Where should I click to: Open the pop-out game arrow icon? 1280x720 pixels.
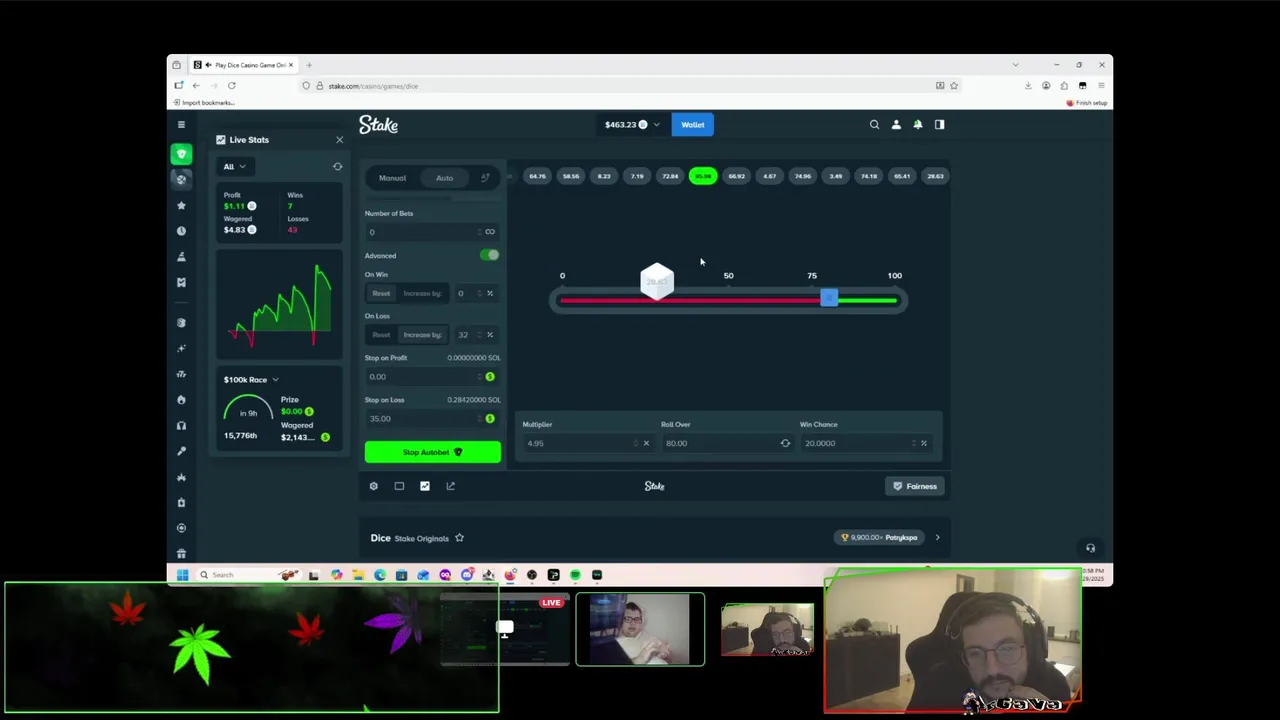[x=450, y=486]
